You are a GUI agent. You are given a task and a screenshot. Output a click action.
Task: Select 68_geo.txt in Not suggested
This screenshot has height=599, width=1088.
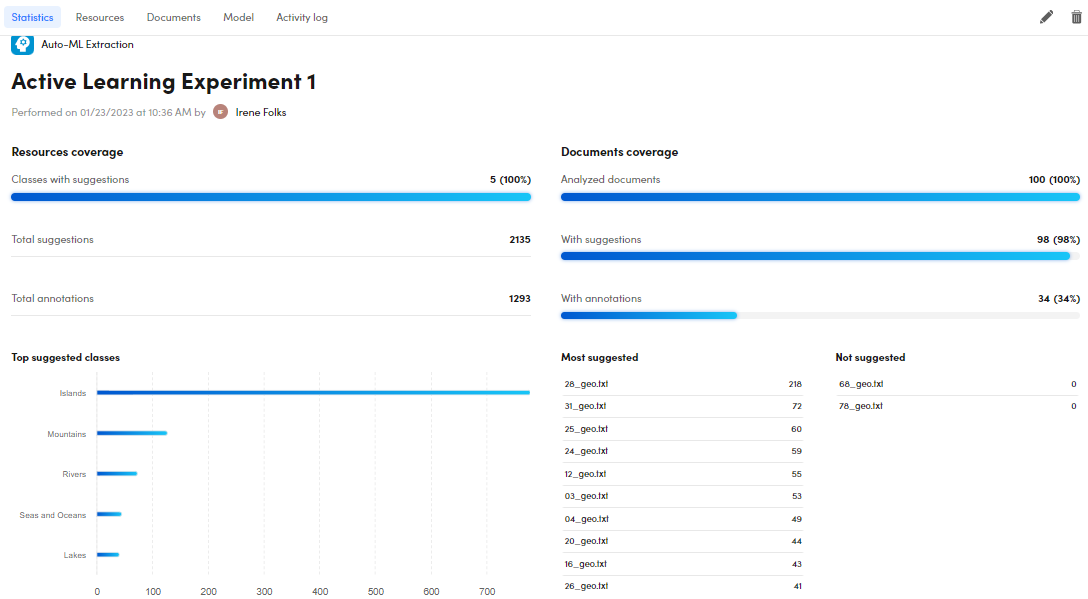tap(860, 384)
